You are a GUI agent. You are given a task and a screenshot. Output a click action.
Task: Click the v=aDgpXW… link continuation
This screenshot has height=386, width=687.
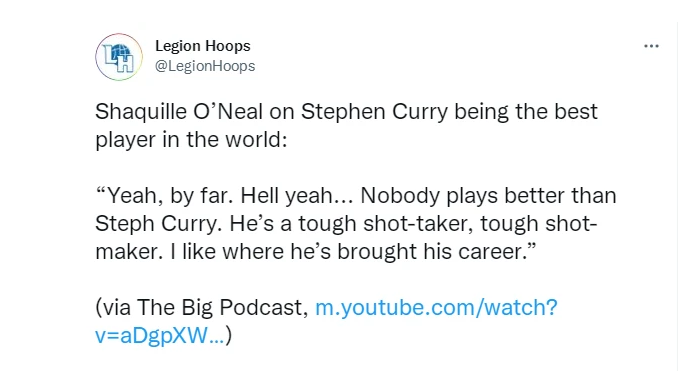tap(159, 336)
